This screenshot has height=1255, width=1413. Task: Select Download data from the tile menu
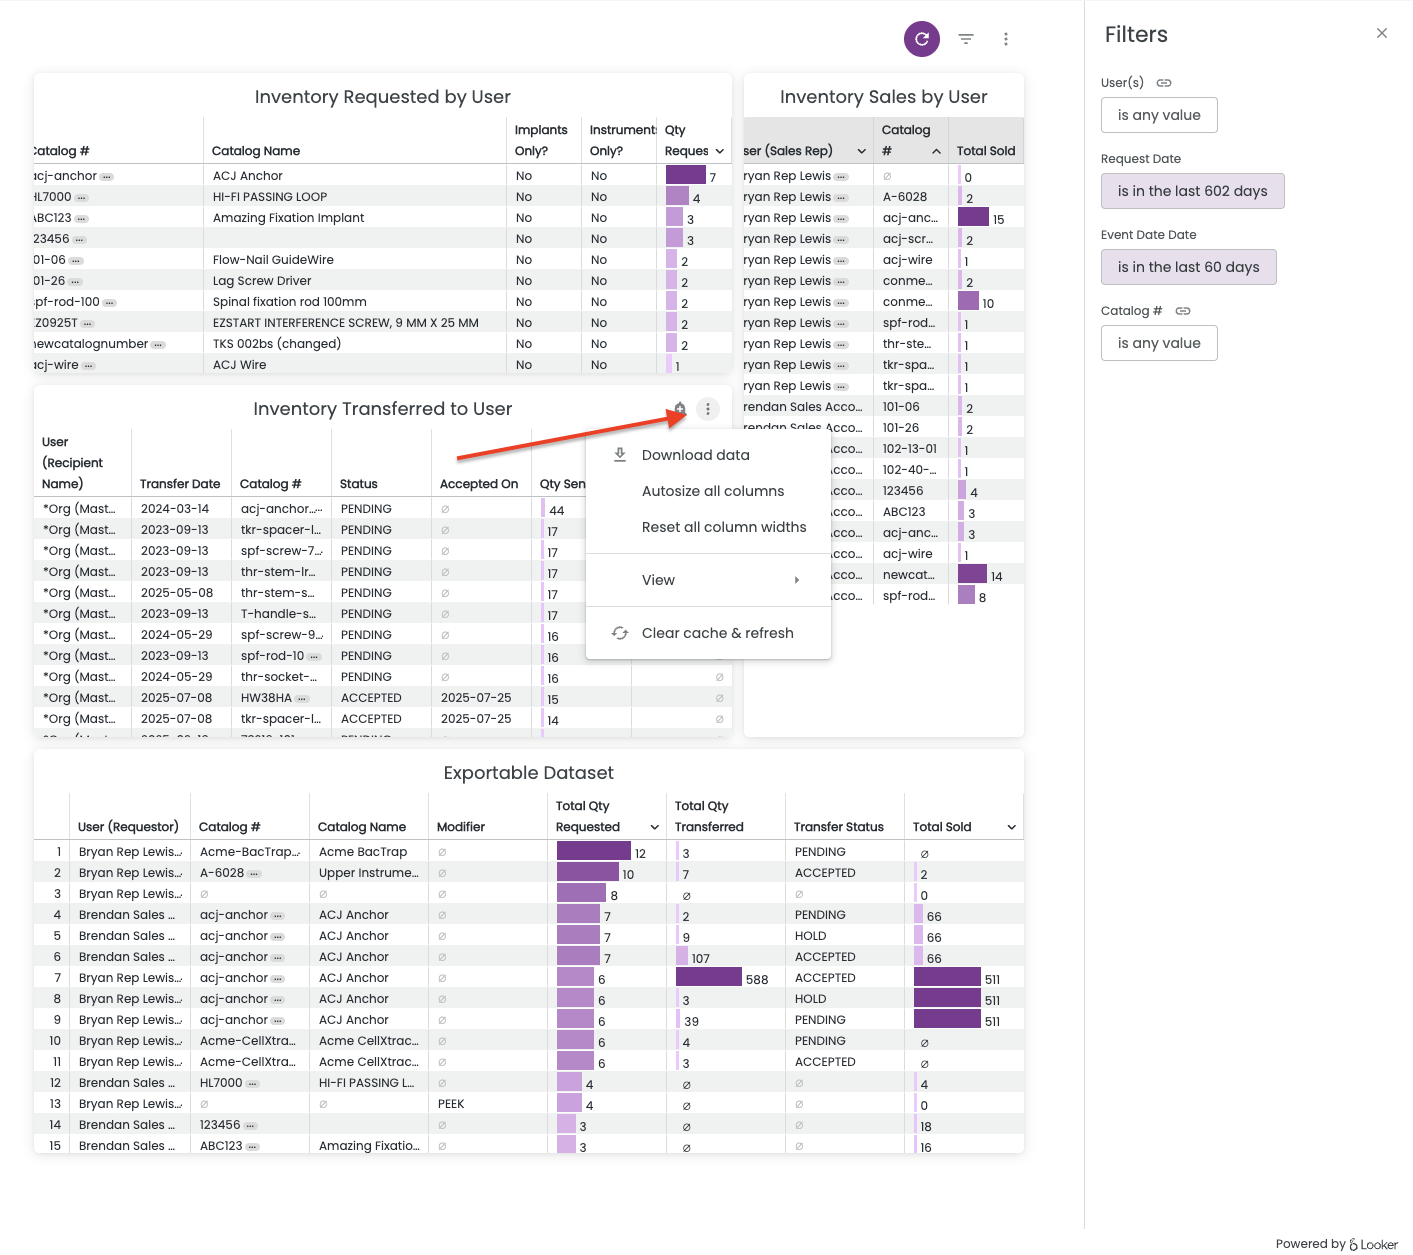695,455
